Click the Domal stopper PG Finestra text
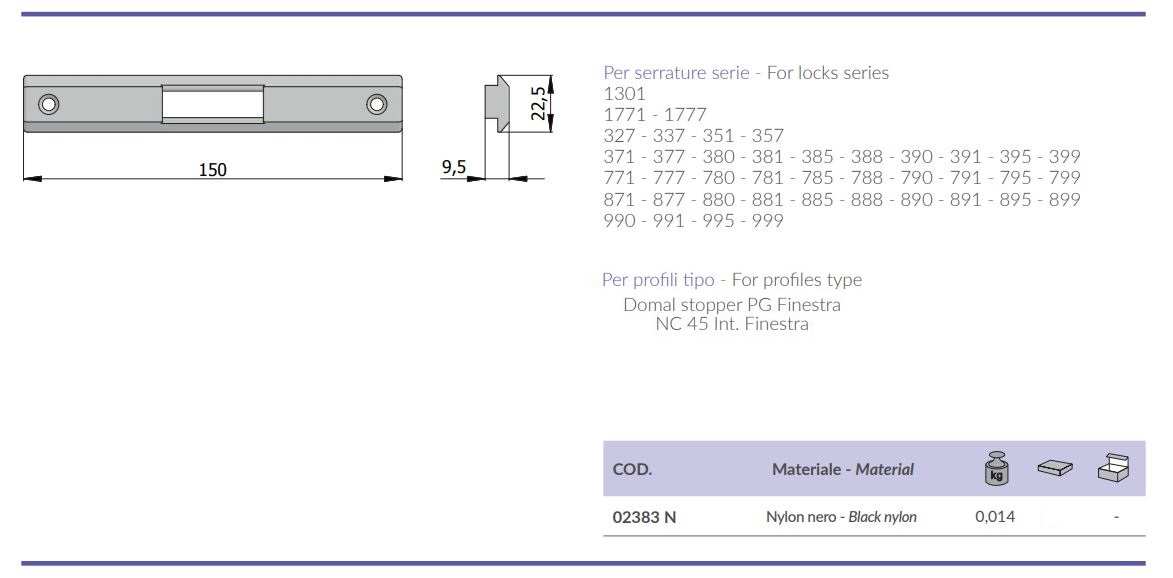Image resolution: width=1173 pixels, height=578 pixels. 731,304
